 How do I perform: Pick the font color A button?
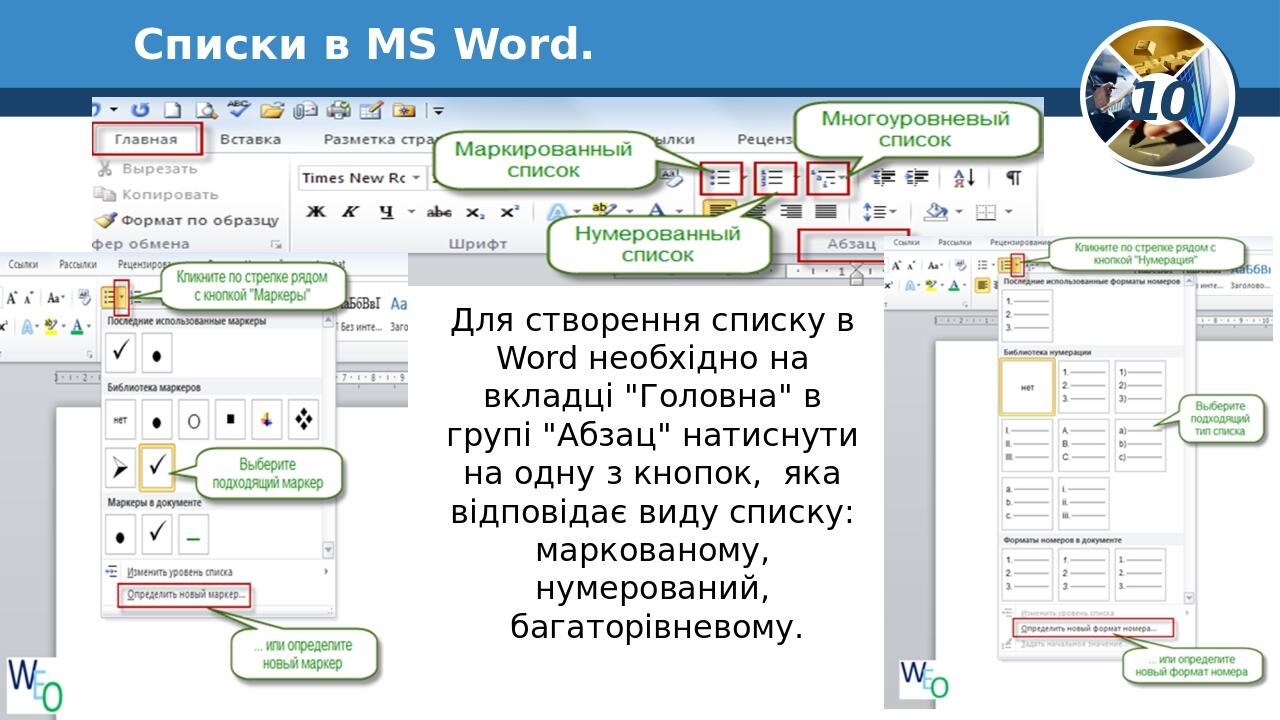tap(655, 211)
